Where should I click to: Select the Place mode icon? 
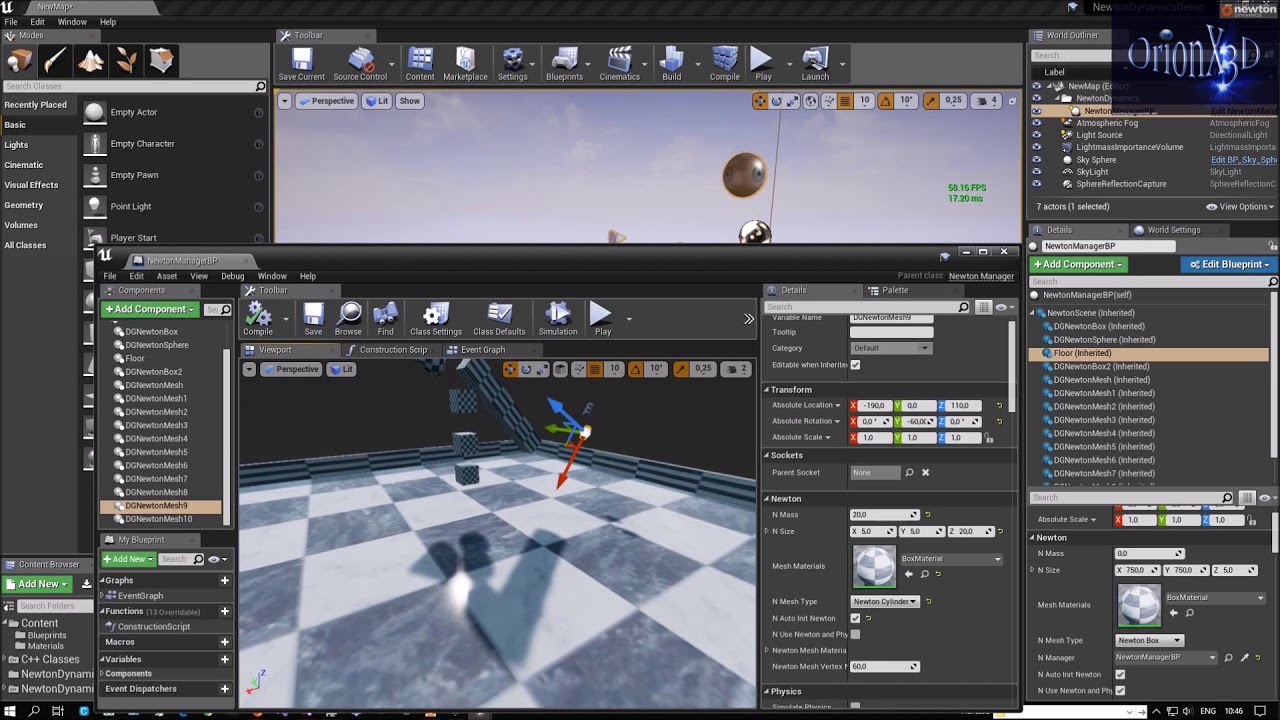click(x=19, y=61)
